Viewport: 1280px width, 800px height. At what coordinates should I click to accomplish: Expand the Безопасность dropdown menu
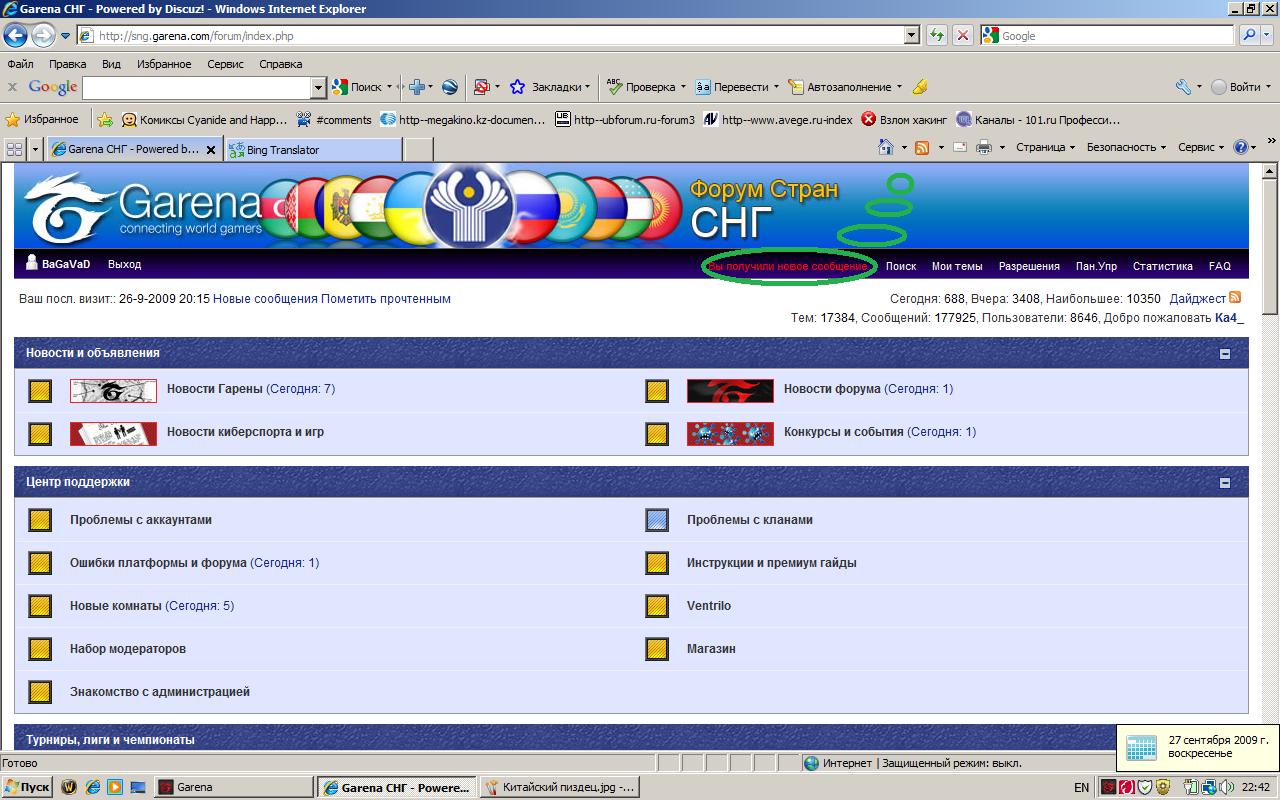tap(1126, 147)
